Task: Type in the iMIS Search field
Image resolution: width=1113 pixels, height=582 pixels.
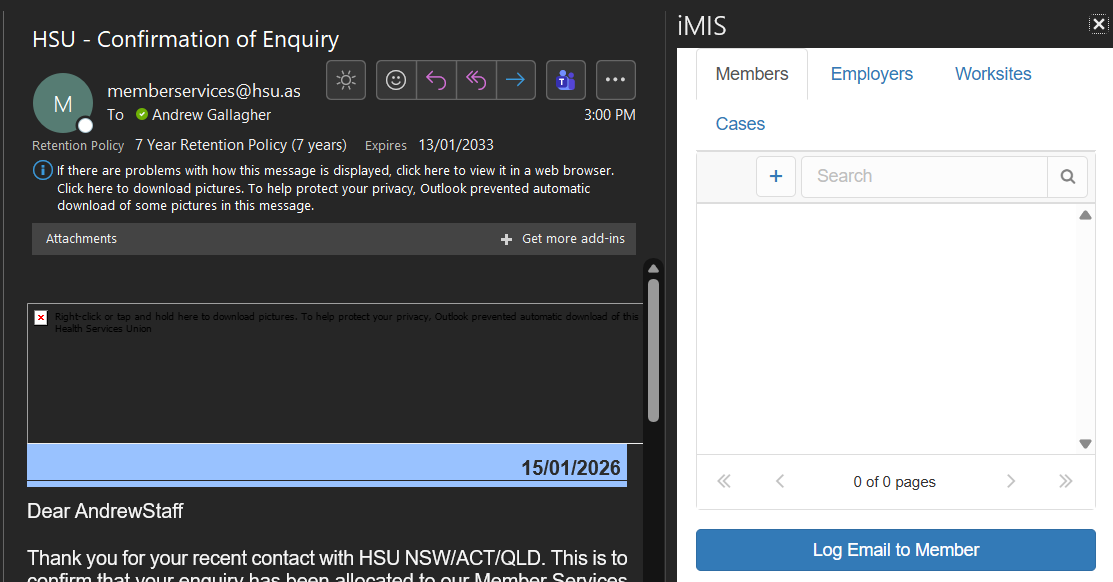Action: click(x=923, y=177)
